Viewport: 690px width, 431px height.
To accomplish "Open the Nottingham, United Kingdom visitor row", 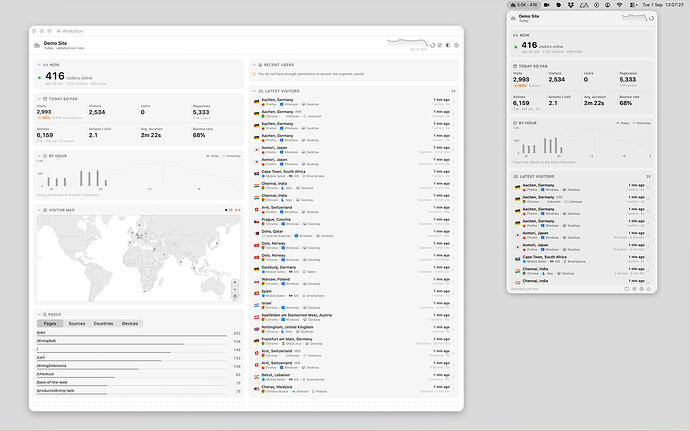I will [x=353, y=329].
